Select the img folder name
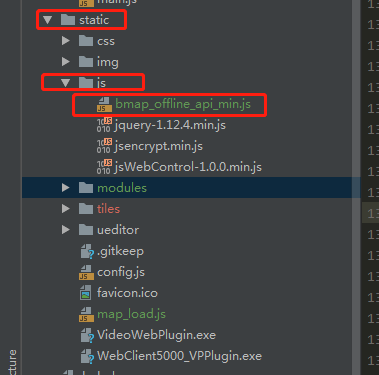 pos(108,62)
